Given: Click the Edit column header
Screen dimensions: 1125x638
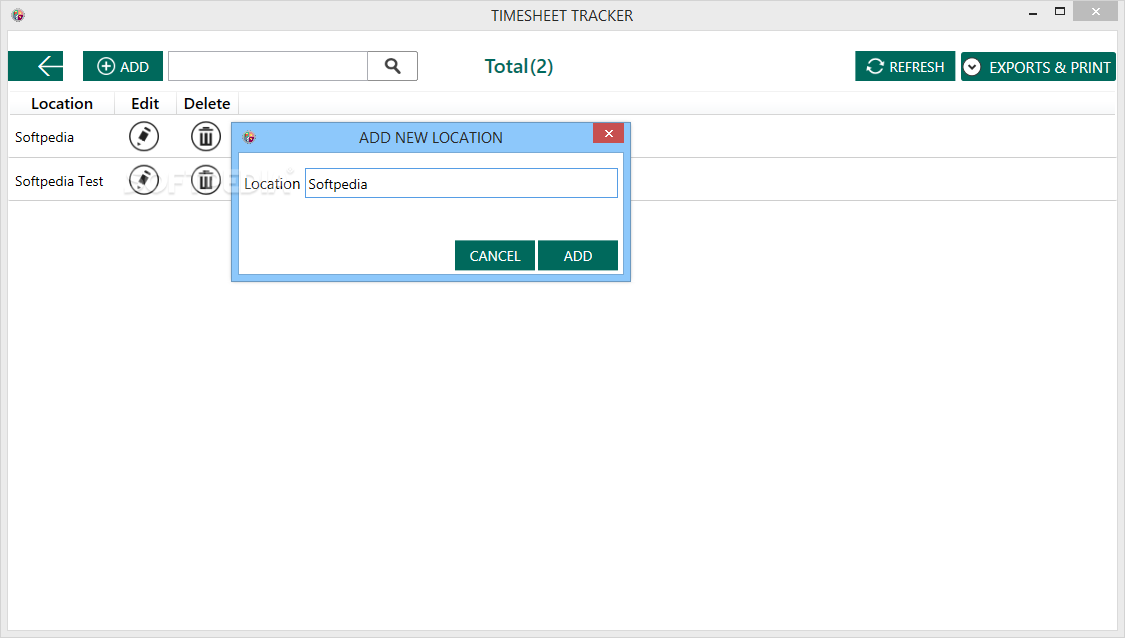Looking at the screenshot, I should tap(145, 103).
